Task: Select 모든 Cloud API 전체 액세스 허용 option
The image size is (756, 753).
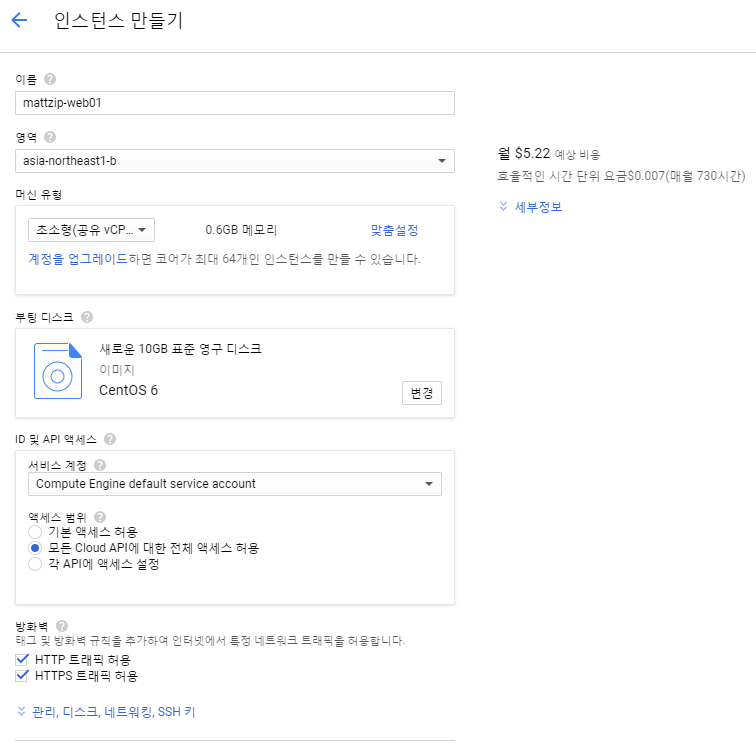Action: (x=35, y=548)
